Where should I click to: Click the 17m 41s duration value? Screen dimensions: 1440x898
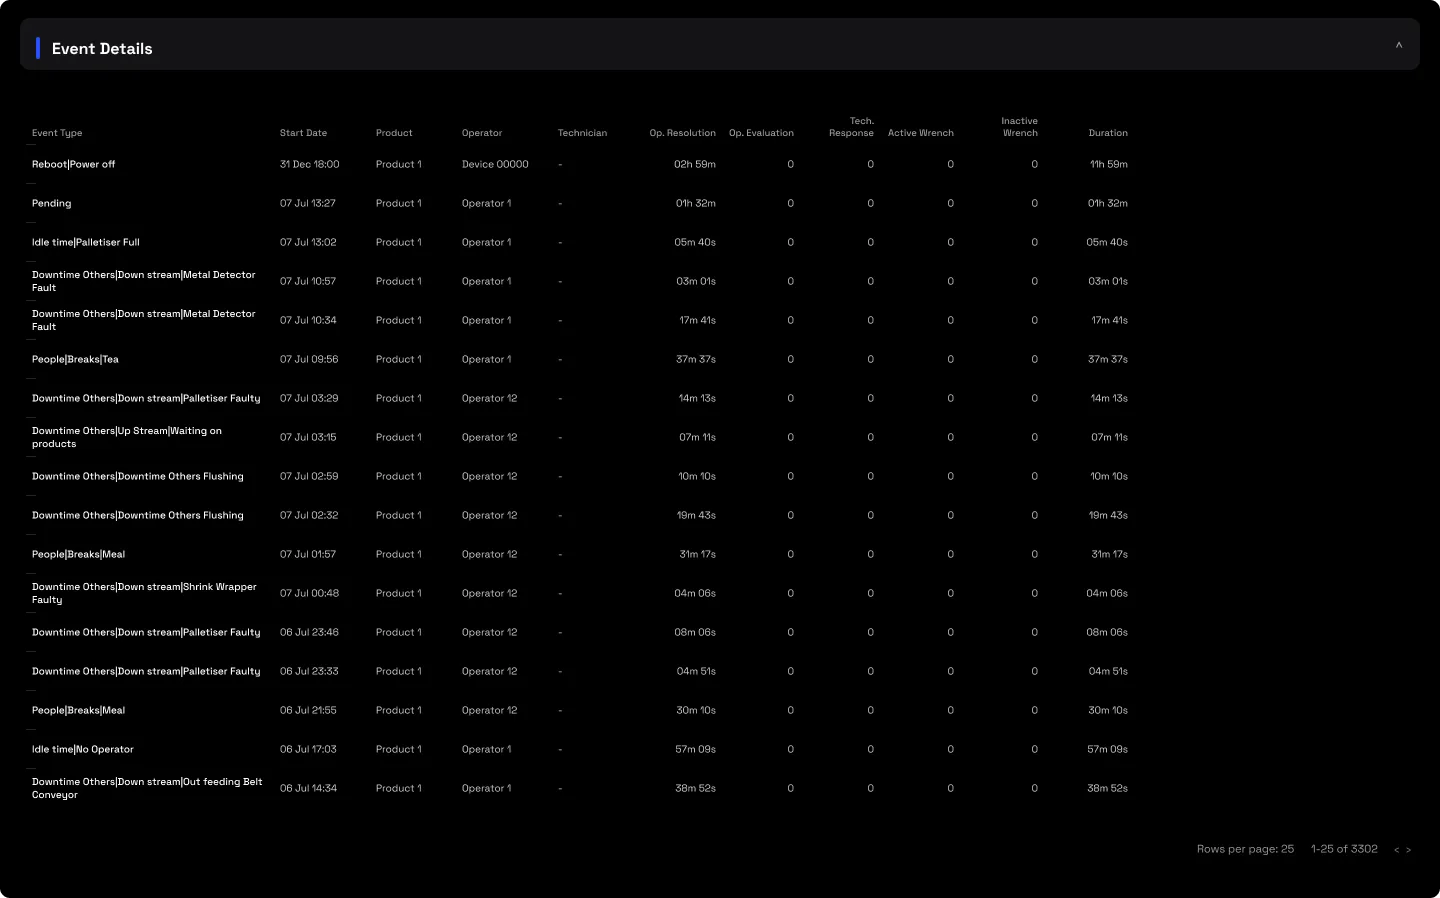pyautogui.click(x=1110, y=320)
